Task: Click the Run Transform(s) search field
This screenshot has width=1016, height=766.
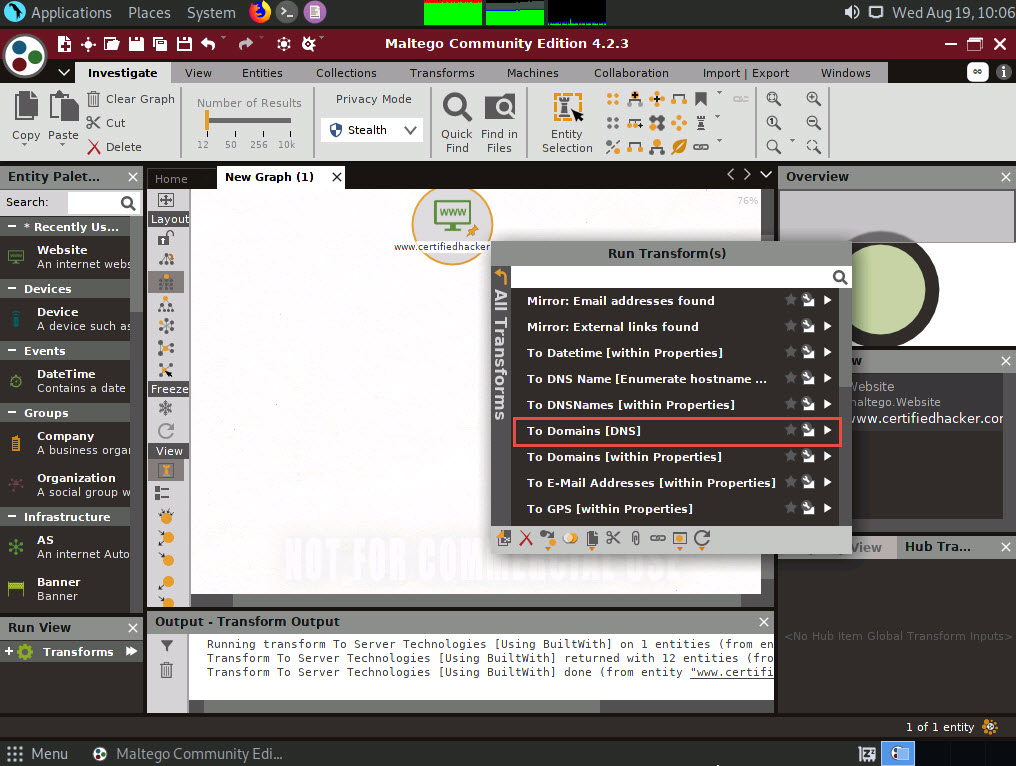Action: 671,277
